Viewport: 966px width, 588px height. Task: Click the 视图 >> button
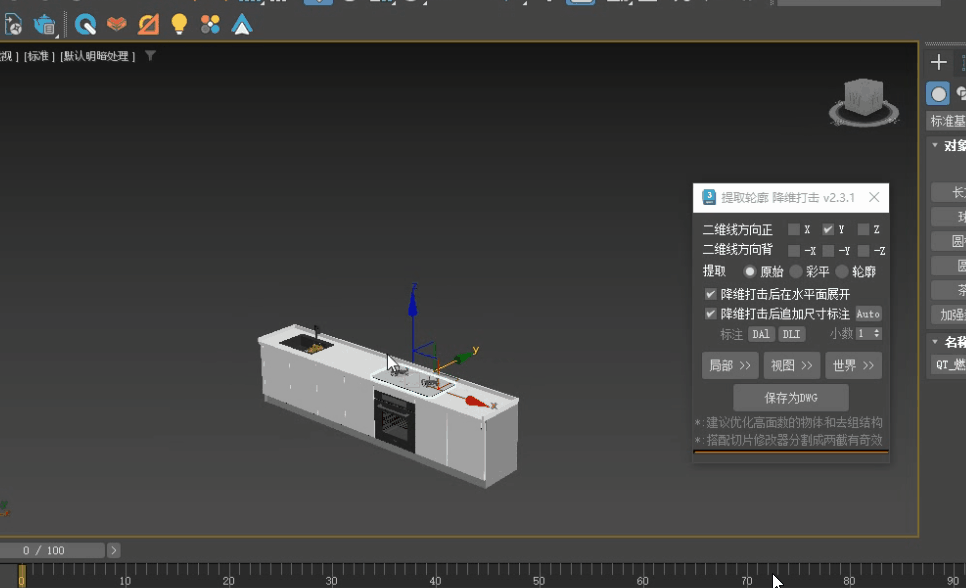791,365
